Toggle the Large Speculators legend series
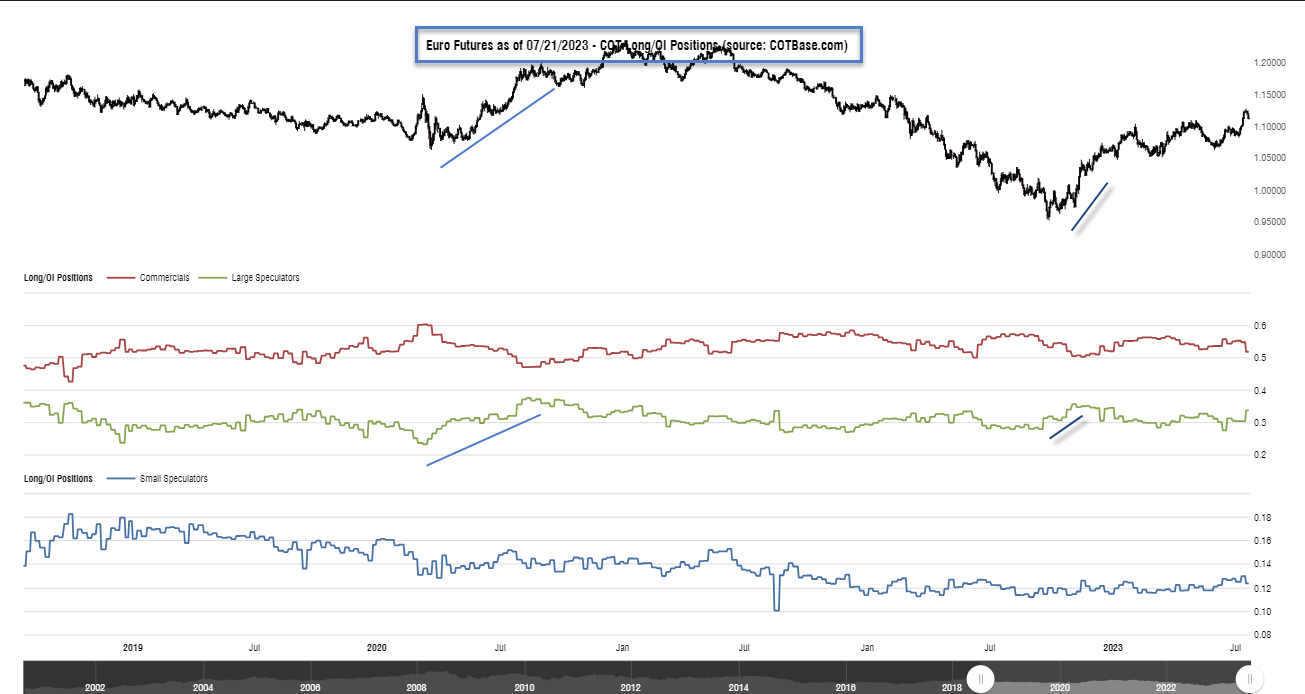The image size is (1305, 694). (x=265, y=278)
